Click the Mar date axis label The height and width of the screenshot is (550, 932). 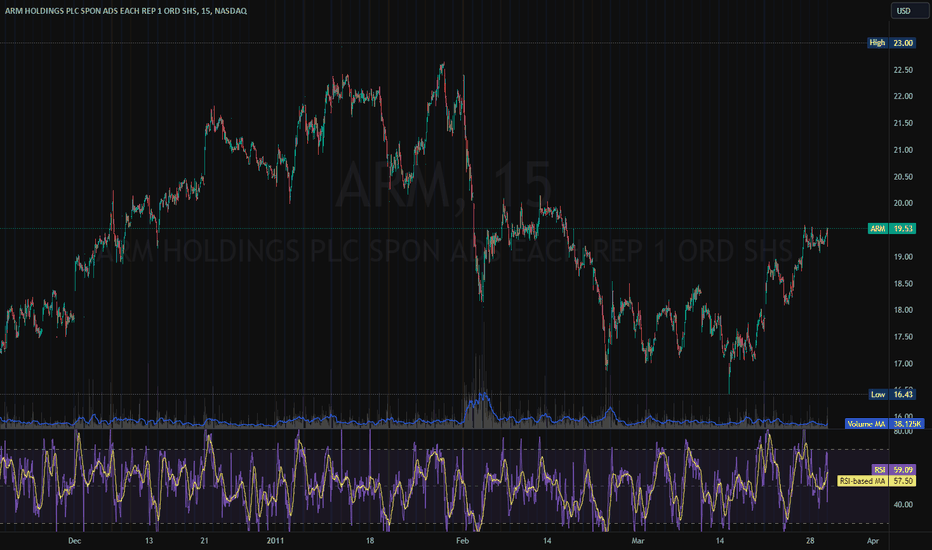pos(638,540)
